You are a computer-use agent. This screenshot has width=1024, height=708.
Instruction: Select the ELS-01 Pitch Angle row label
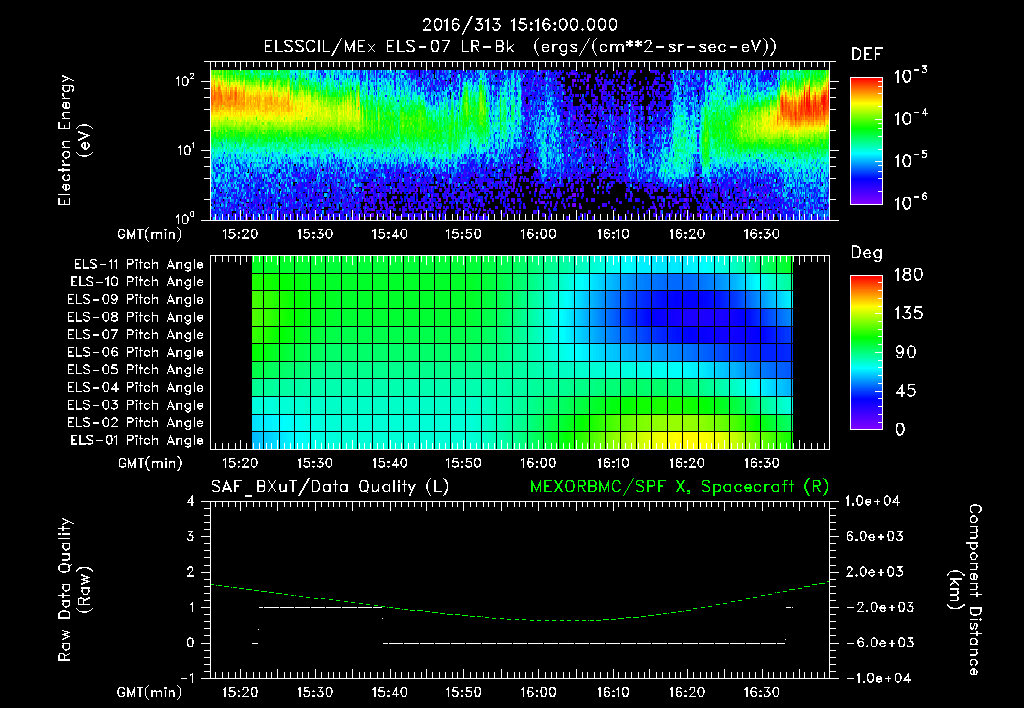(137, 441)
